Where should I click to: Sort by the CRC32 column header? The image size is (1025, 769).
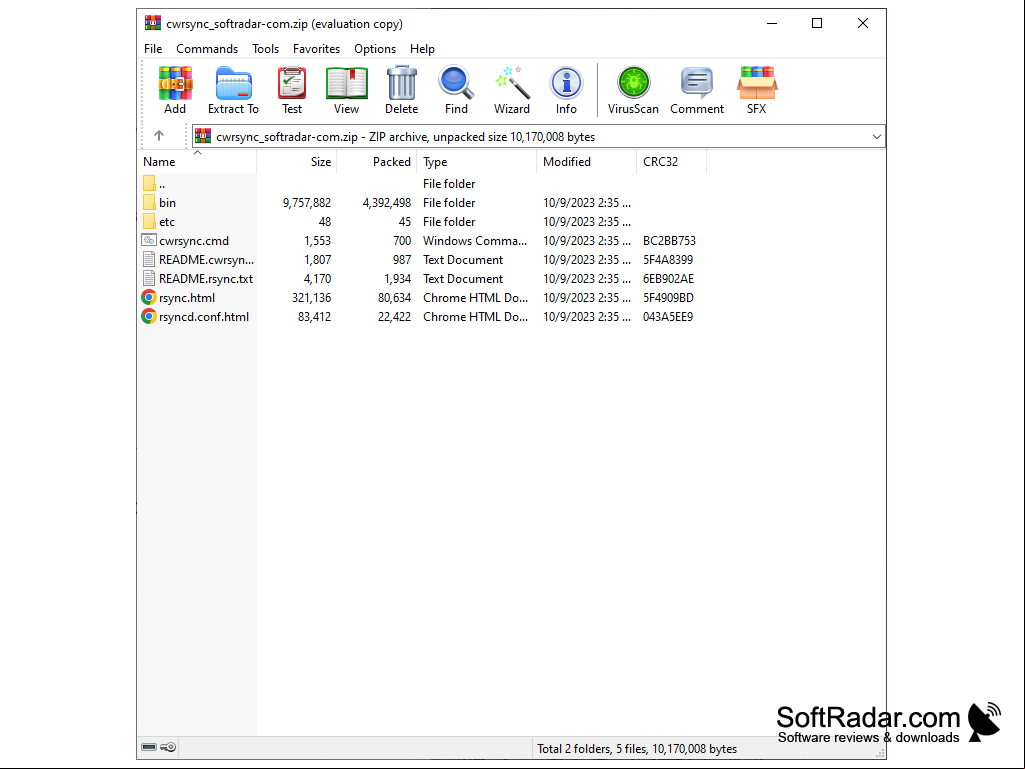click(x=671, y=162)
